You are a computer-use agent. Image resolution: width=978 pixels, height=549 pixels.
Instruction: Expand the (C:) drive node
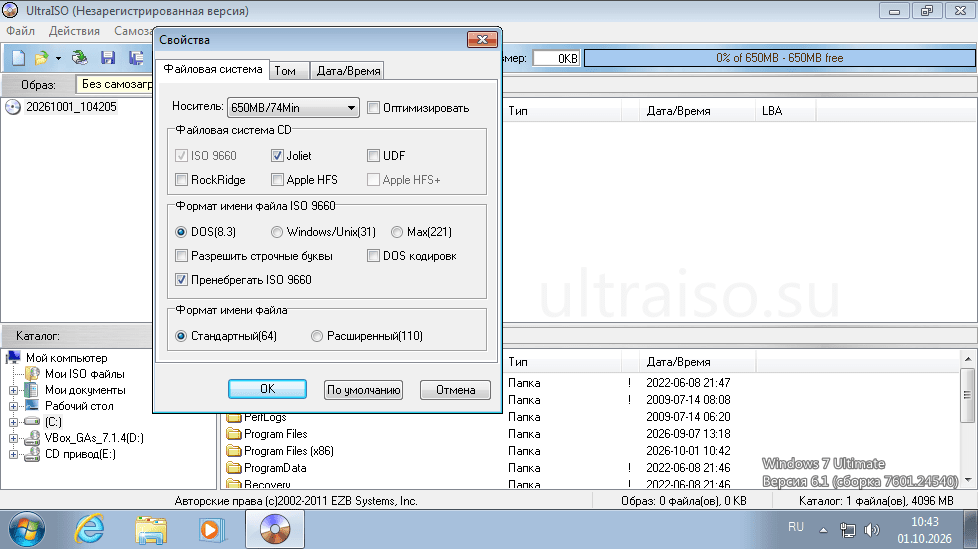[13, 422]
